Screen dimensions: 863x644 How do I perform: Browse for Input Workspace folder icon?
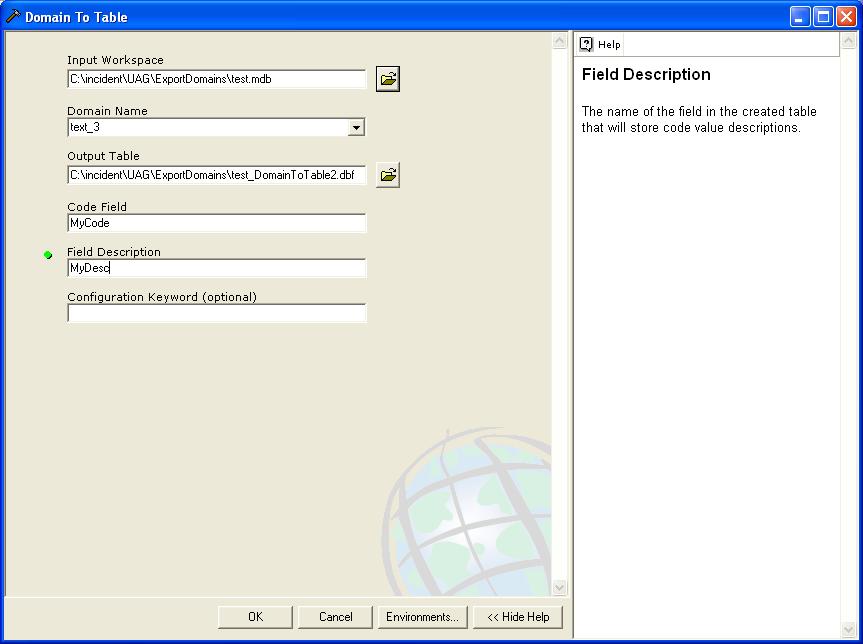pos(388,80)
